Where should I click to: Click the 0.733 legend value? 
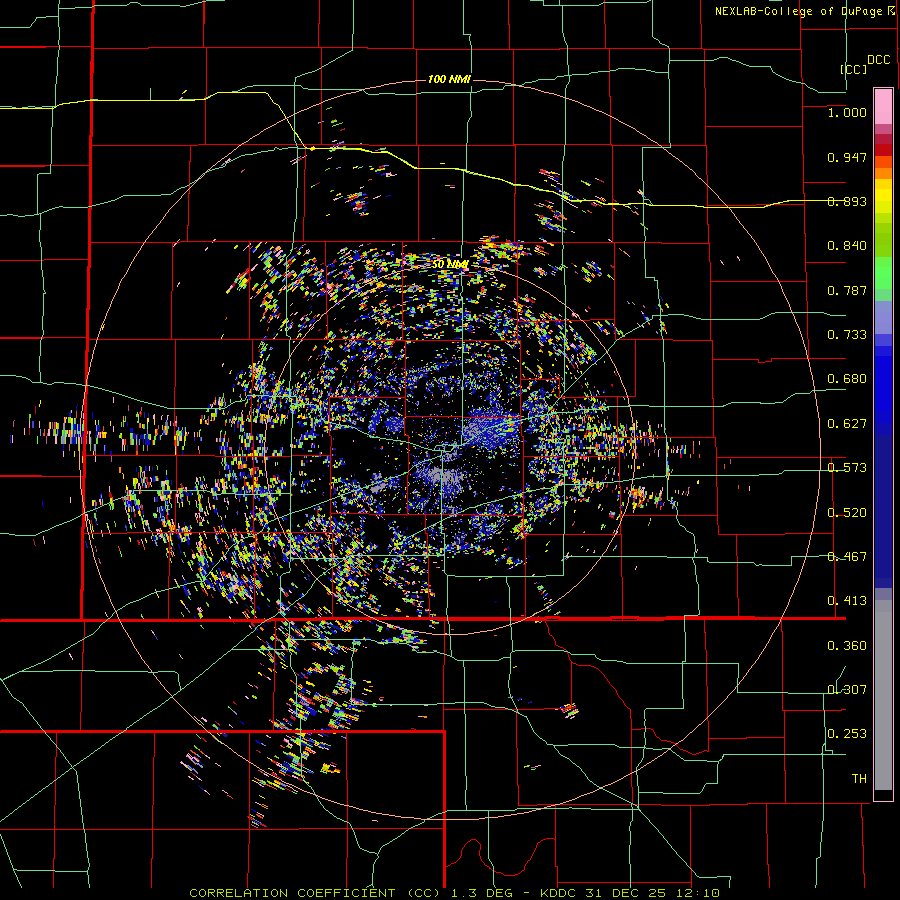coord(847,335)
